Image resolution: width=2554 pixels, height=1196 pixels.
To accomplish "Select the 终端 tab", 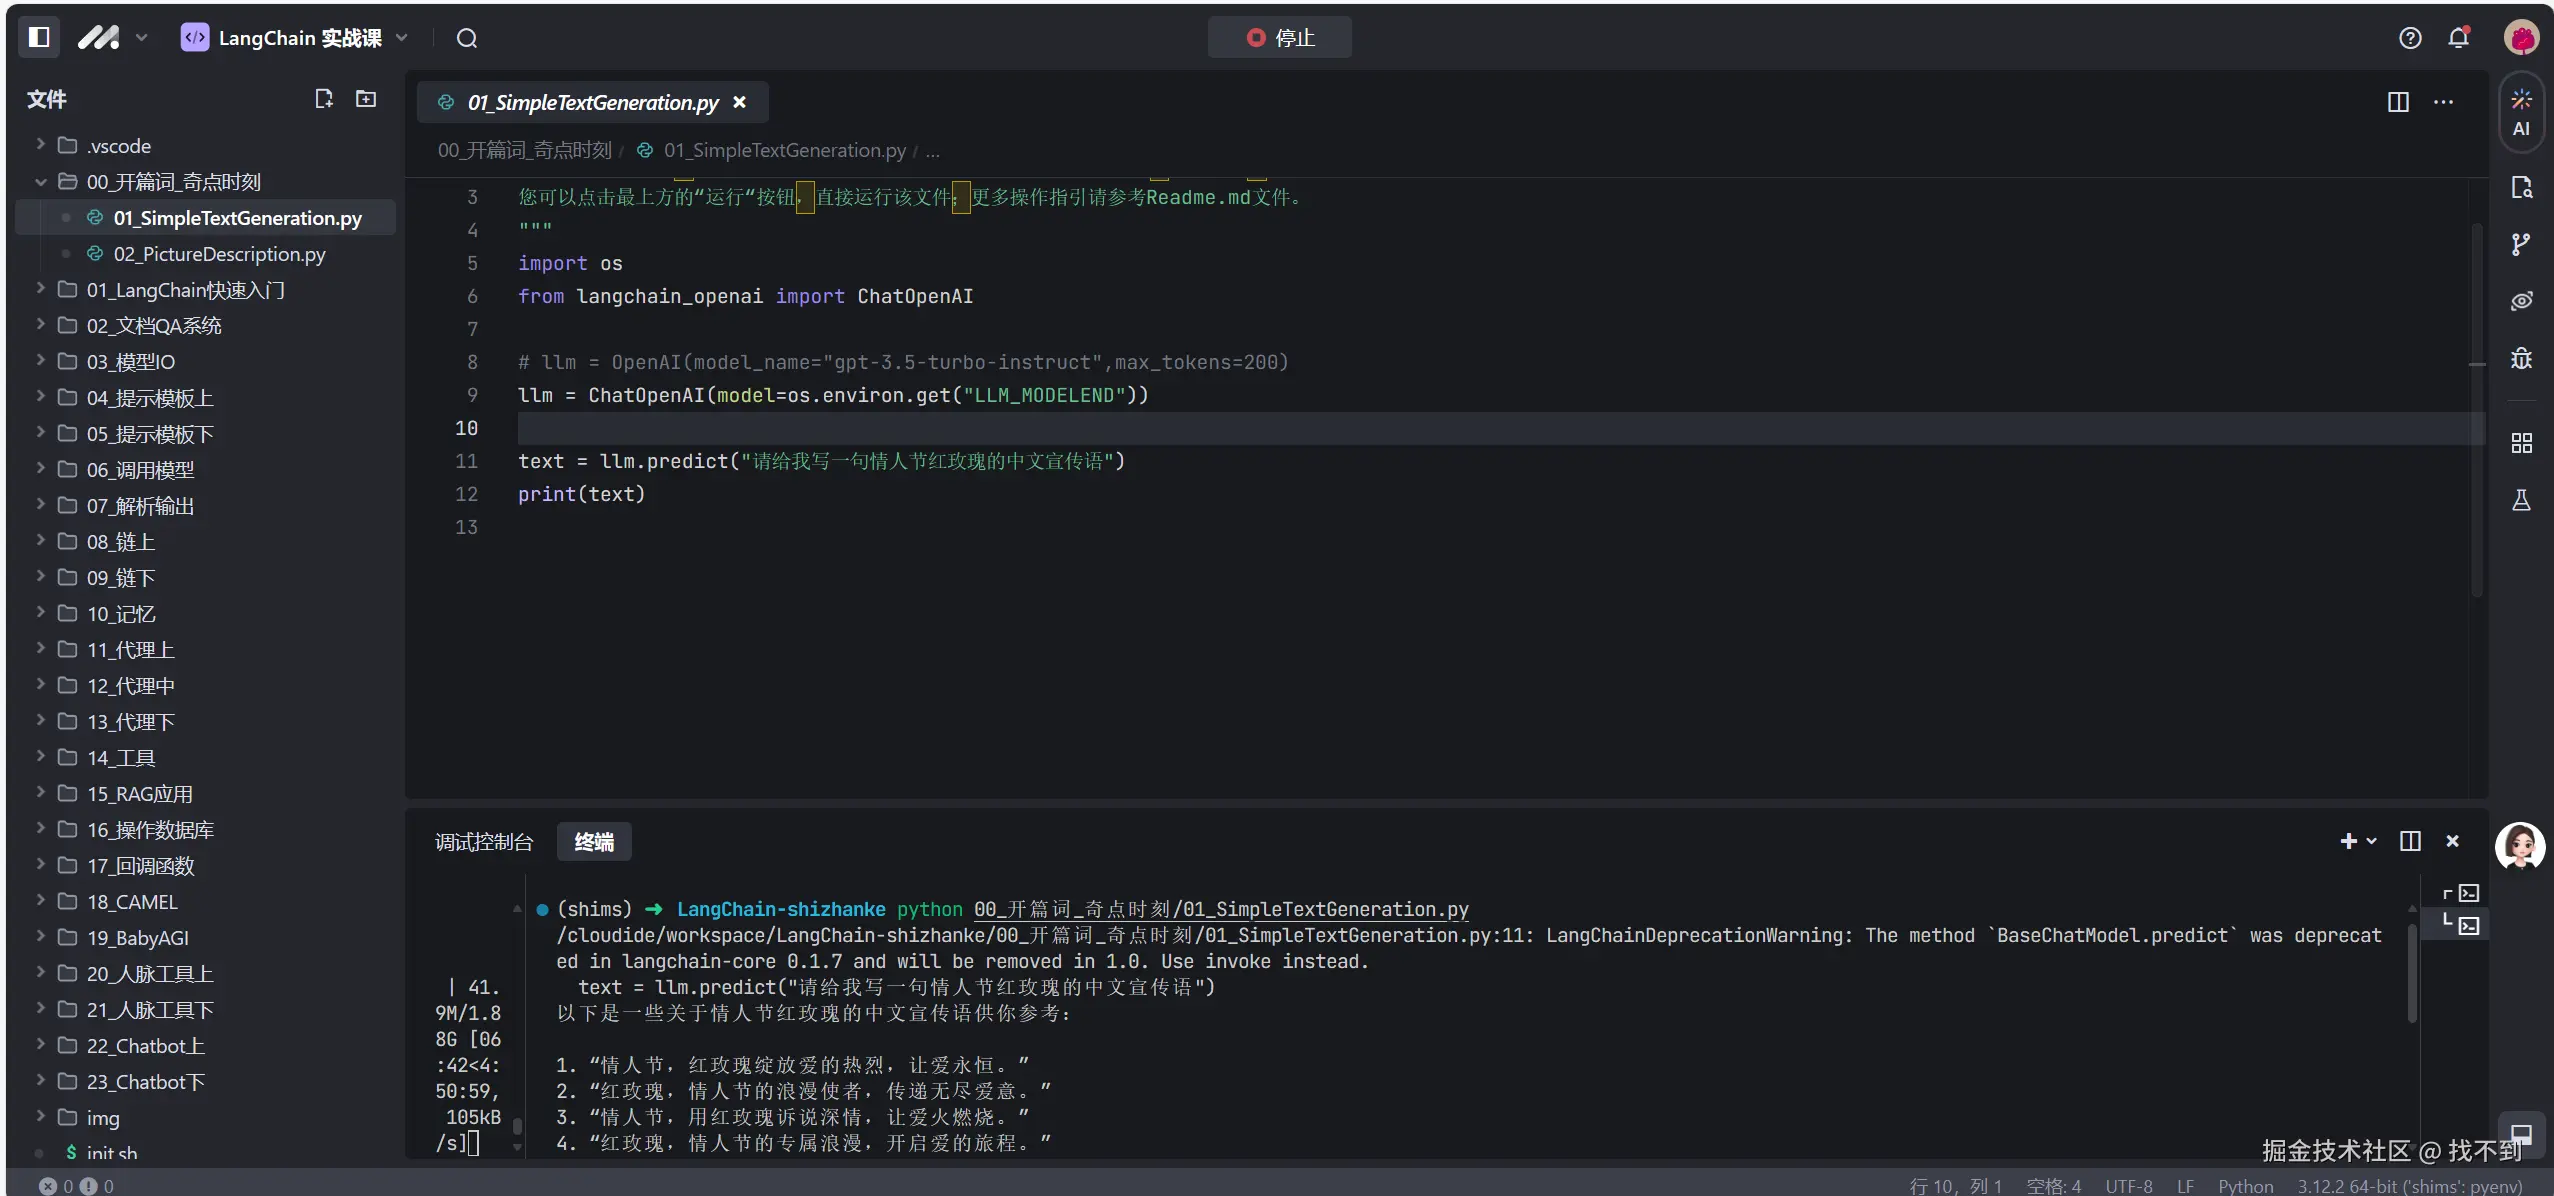I will 594,842.
